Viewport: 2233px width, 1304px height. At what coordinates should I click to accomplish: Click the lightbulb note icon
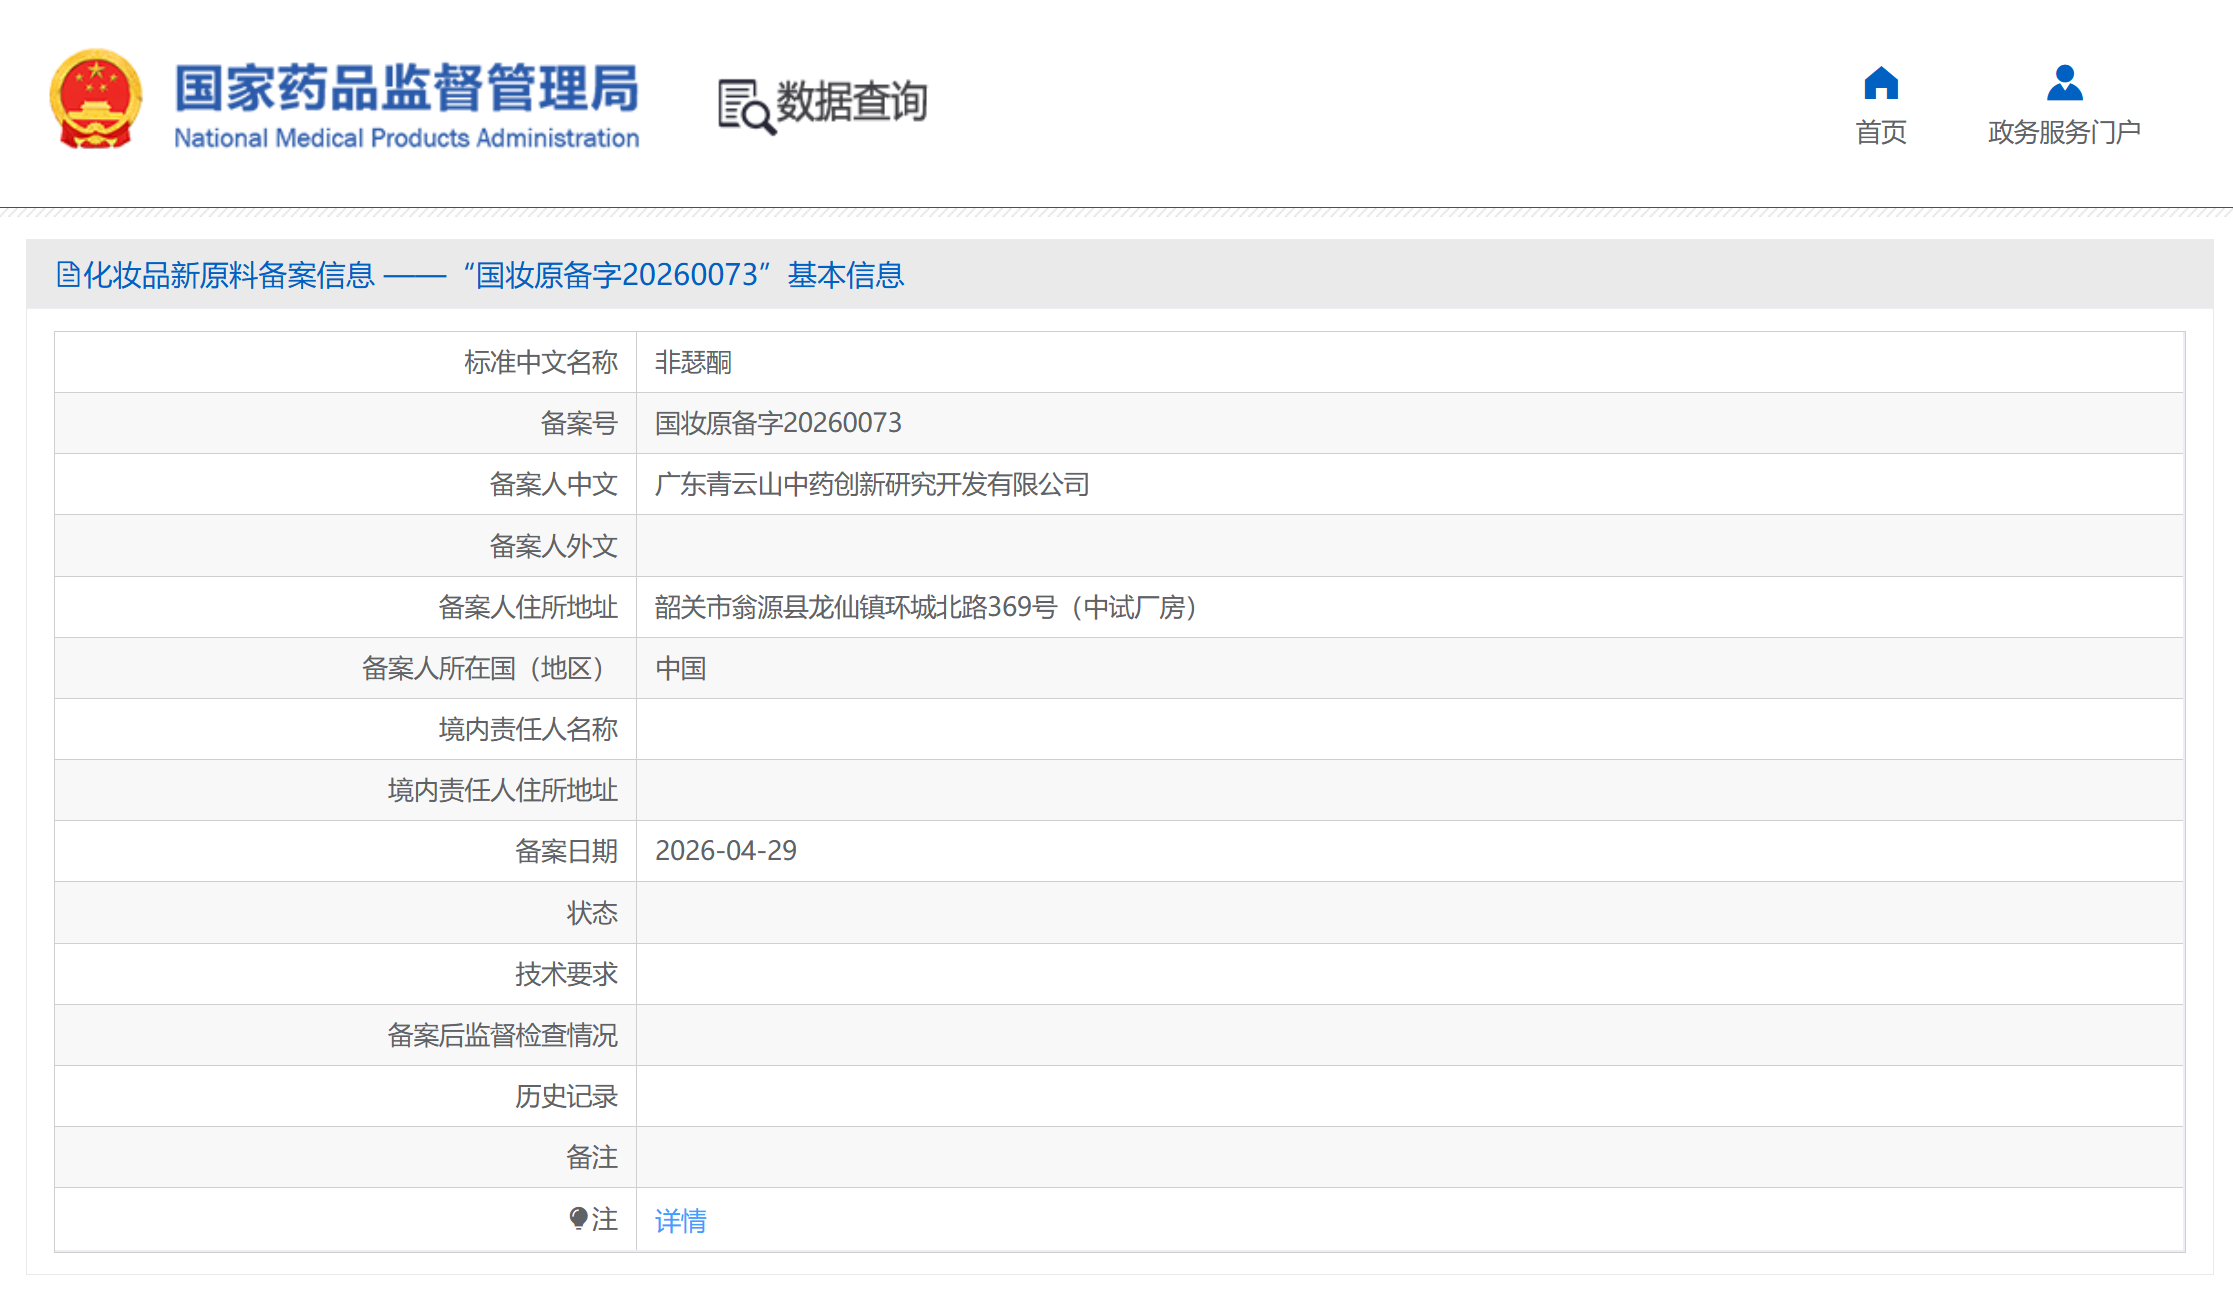(578, 1218)
